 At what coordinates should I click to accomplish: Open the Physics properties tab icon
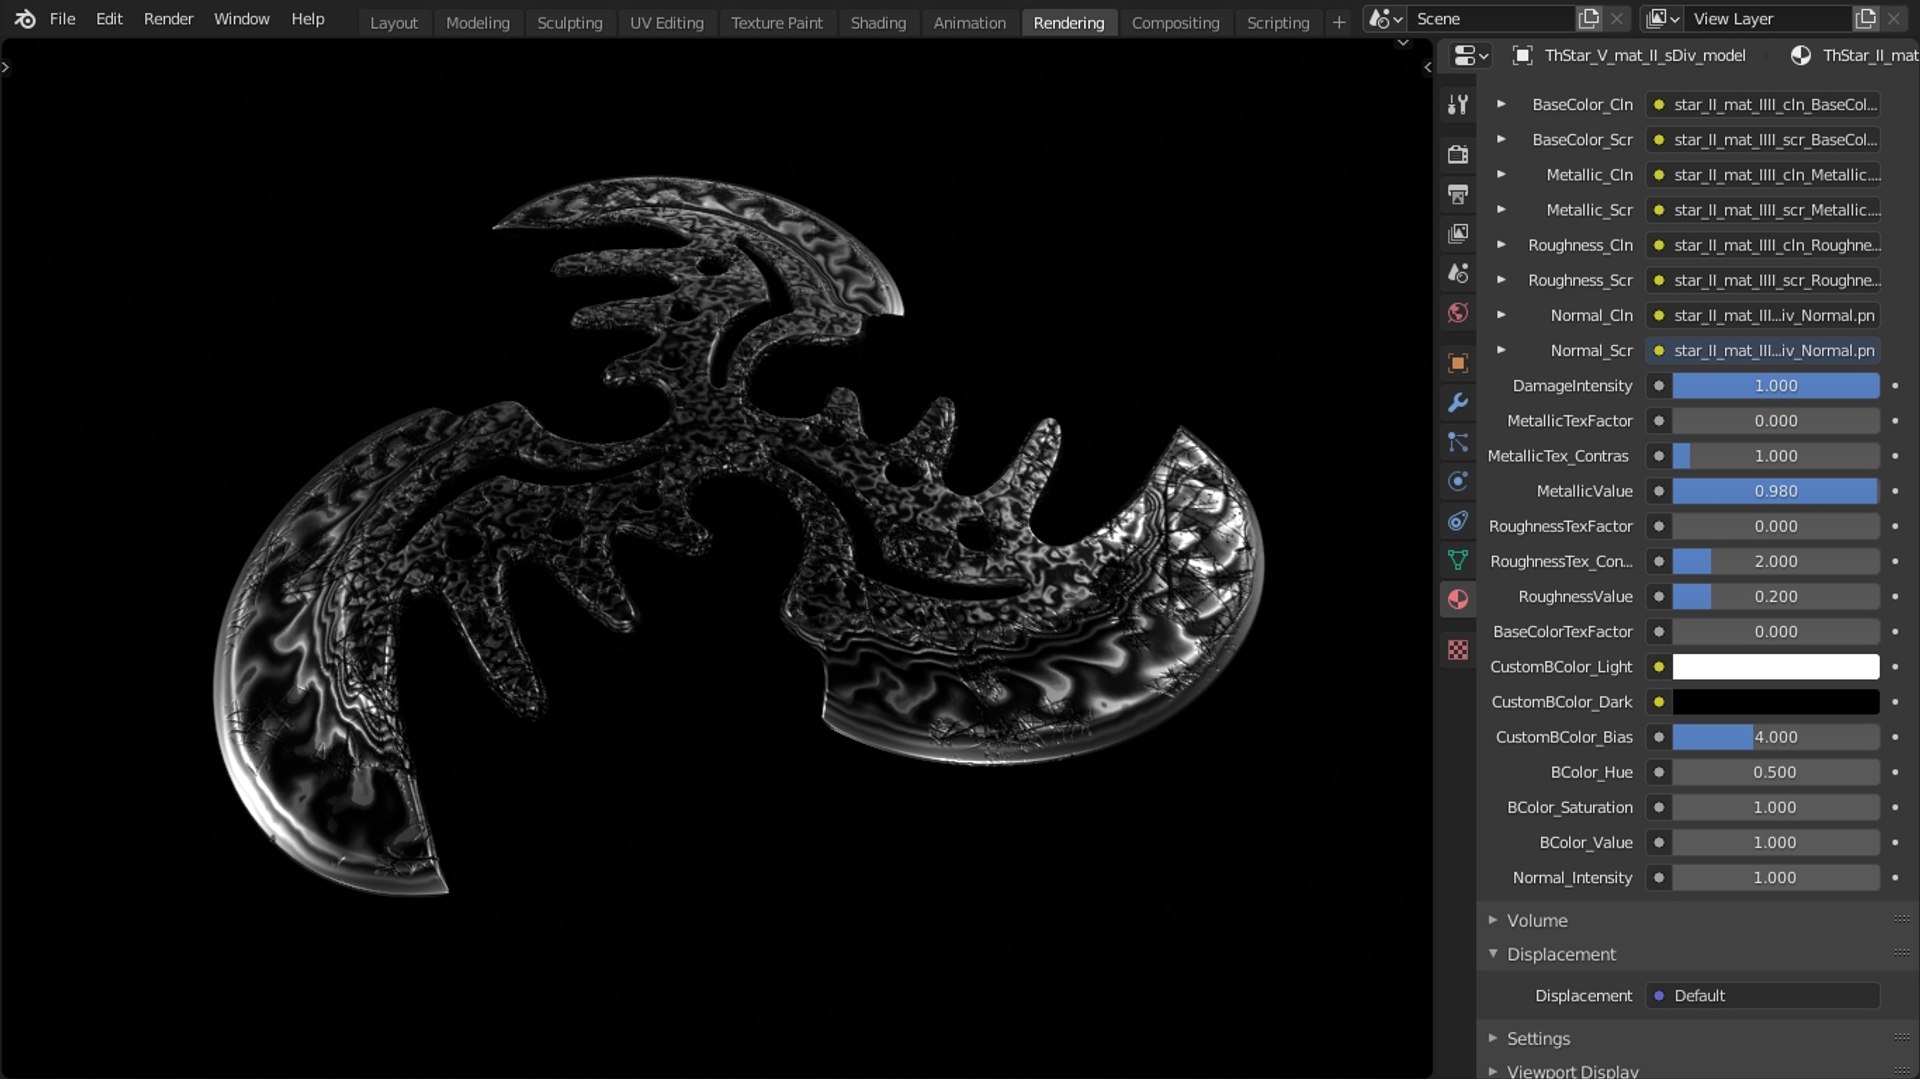pos(1458,481)
